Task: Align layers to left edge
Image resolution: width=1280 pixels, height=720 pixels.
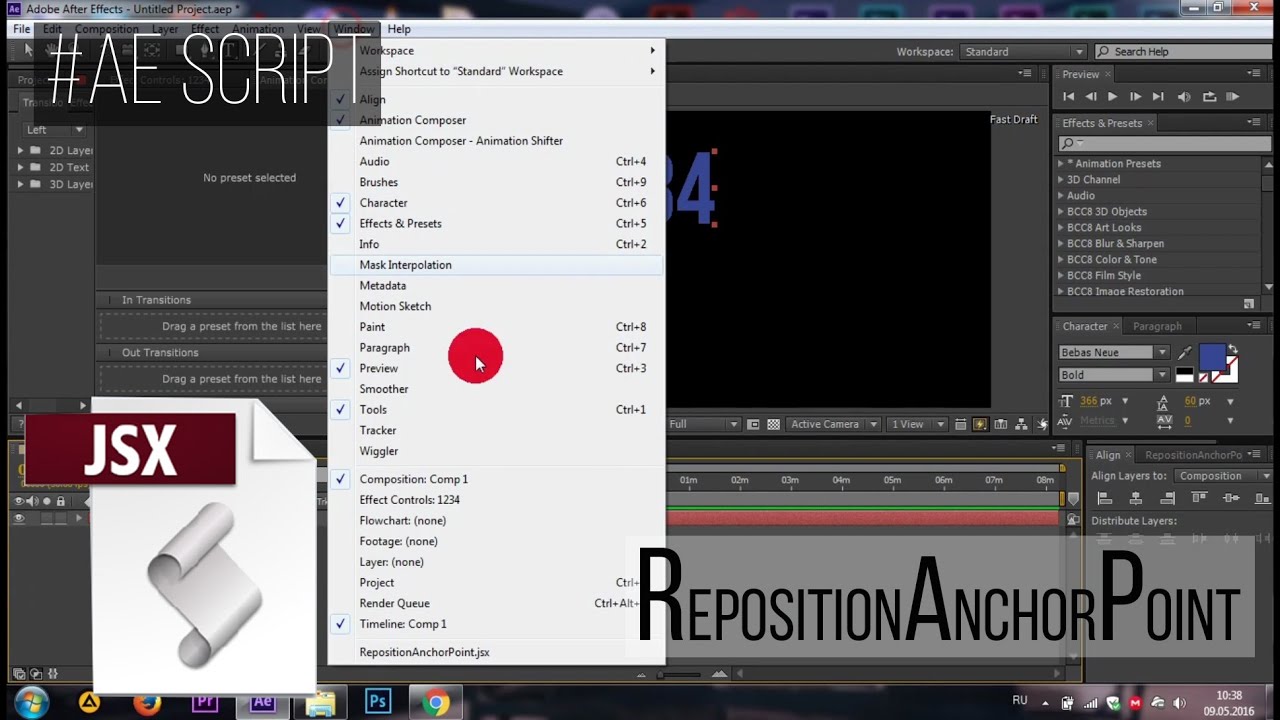Action: [1105, 498]
